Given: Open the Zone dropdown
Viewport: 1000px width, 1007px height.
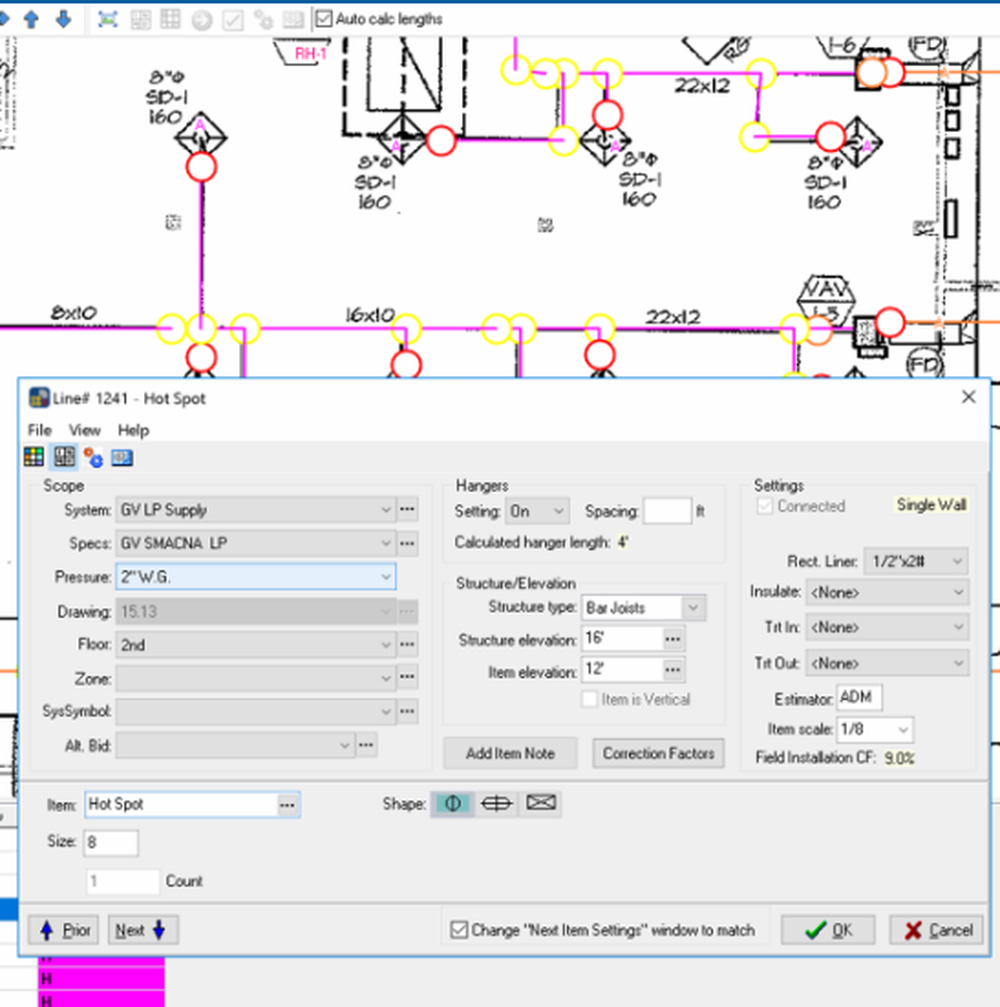Looking at the screenshot, I should tap(255, 678).
